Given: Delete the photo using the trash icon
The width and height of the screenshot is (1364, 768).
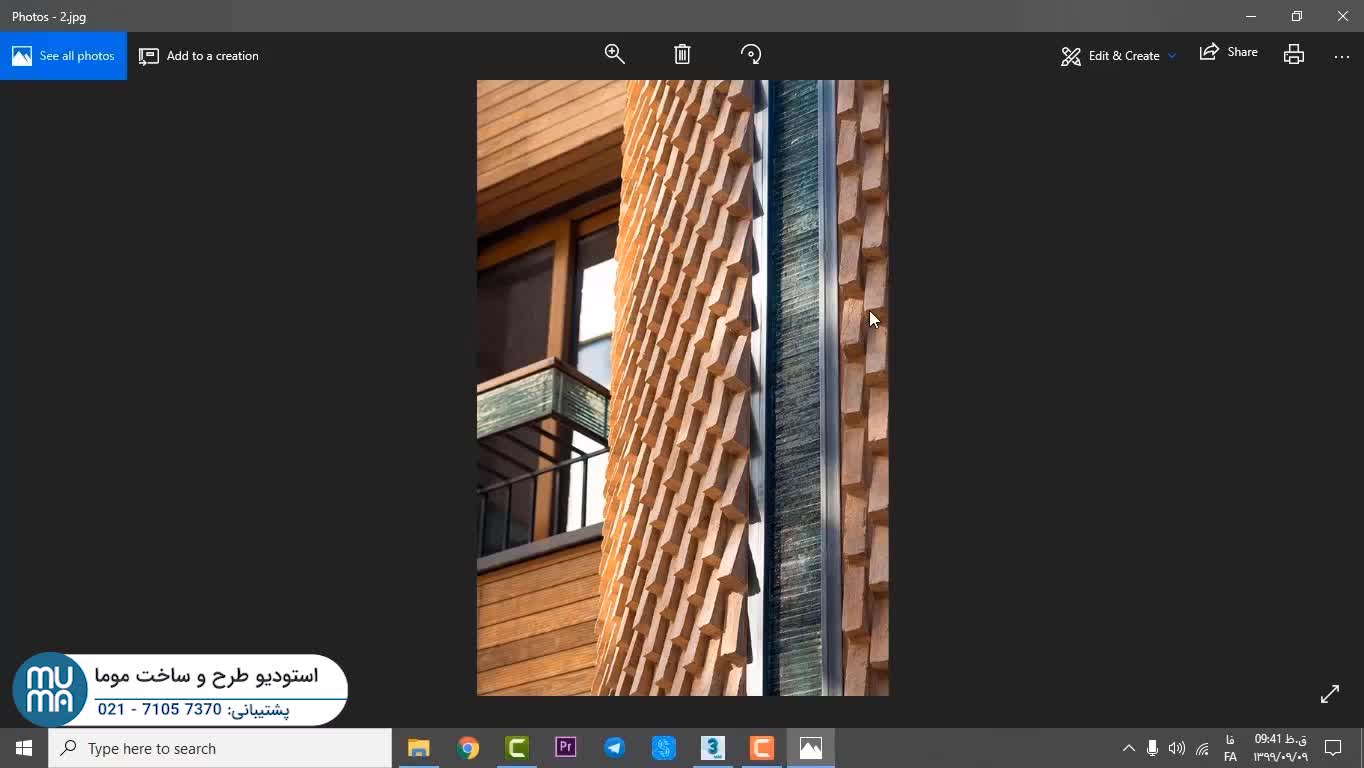Looking at the screenshot, I should click(x=682, y=55).
